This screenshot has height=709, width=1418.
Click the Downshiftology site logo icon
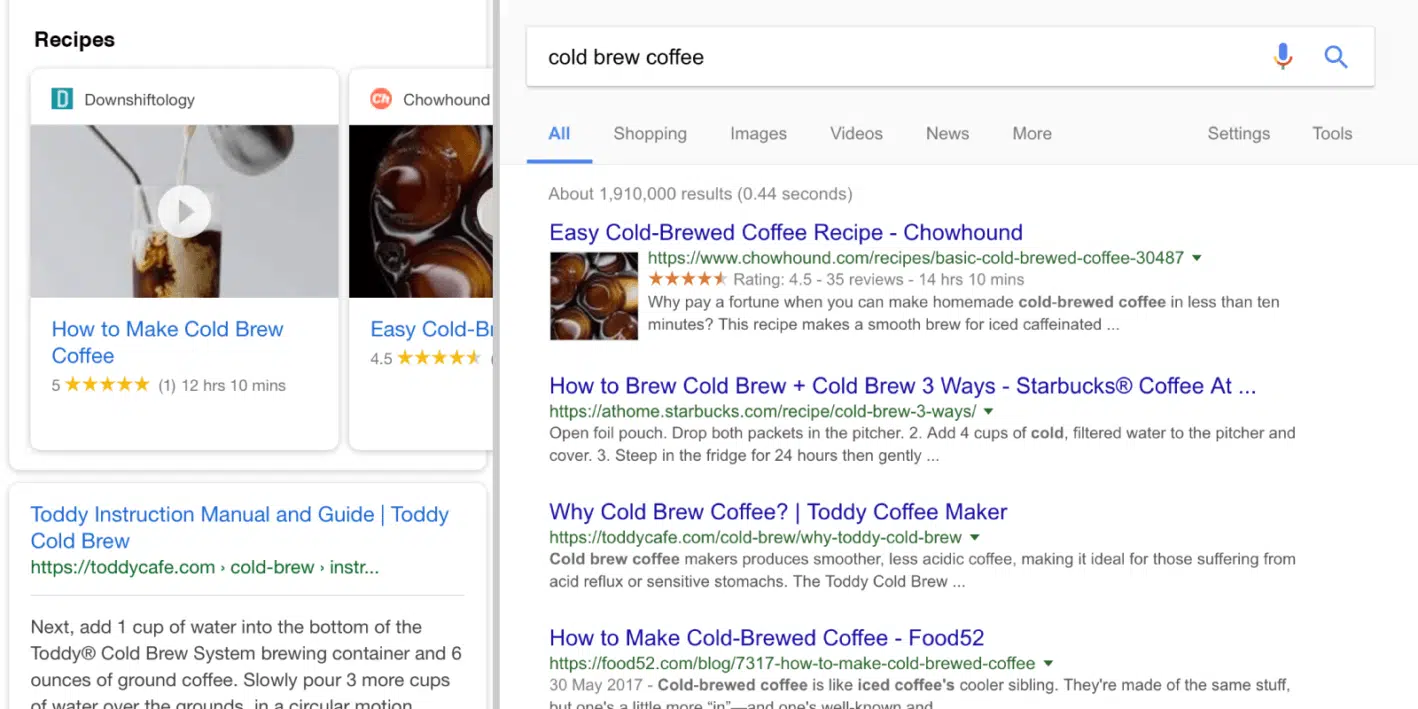(x=62, y=99)
